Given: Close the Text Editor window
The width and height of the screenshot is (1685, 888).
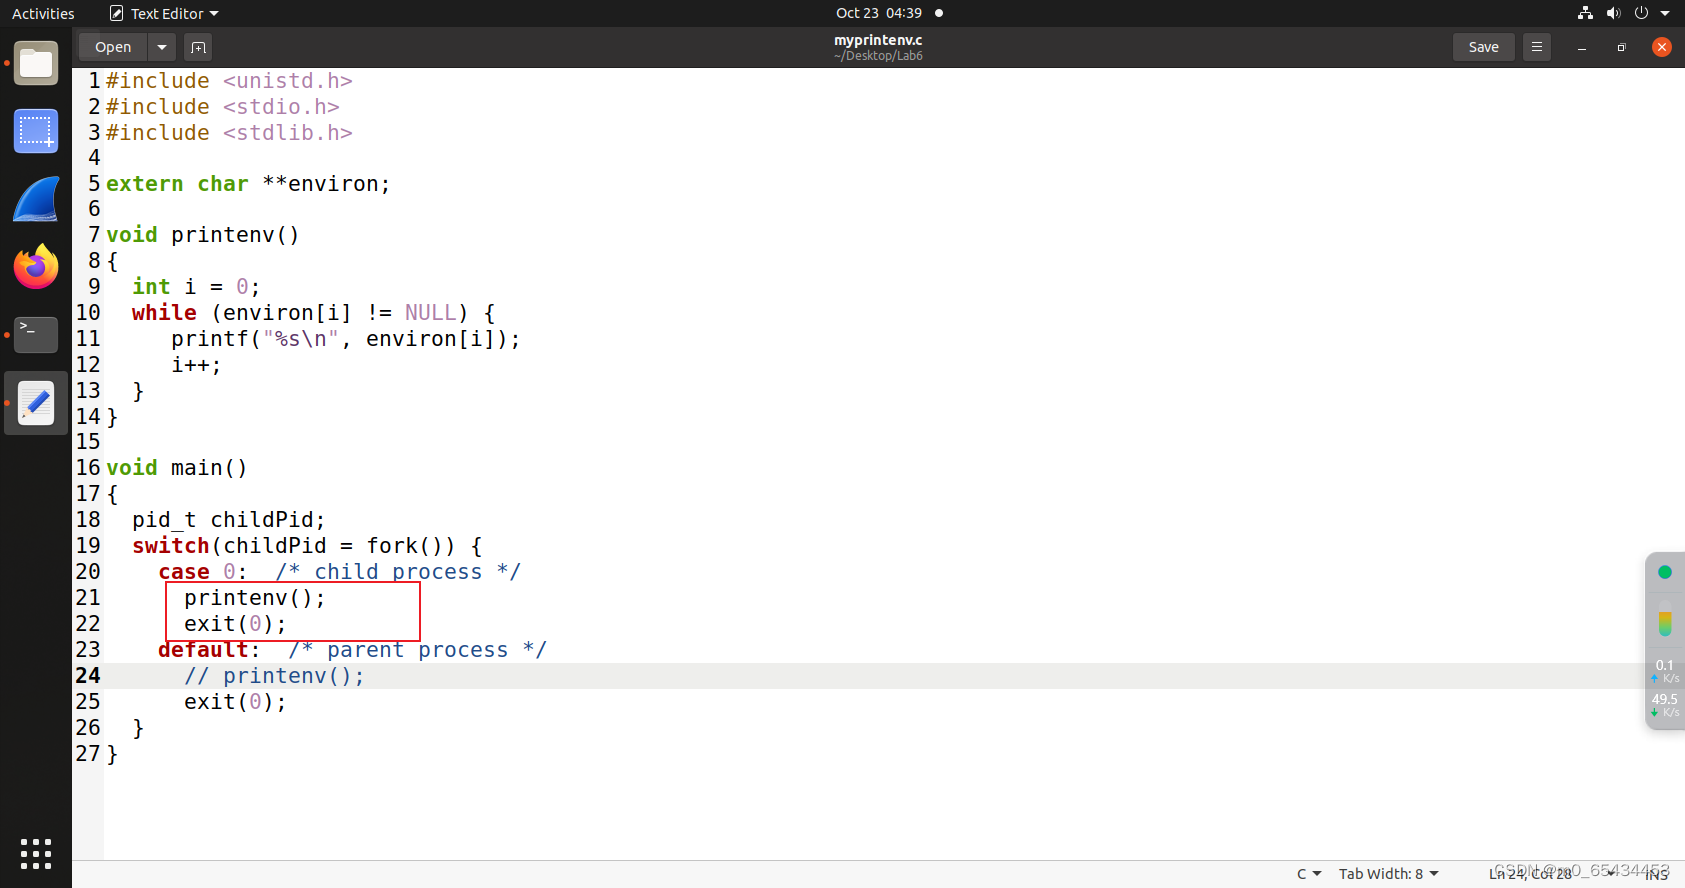Looking at the screenshot, I should click(1662, 47).
